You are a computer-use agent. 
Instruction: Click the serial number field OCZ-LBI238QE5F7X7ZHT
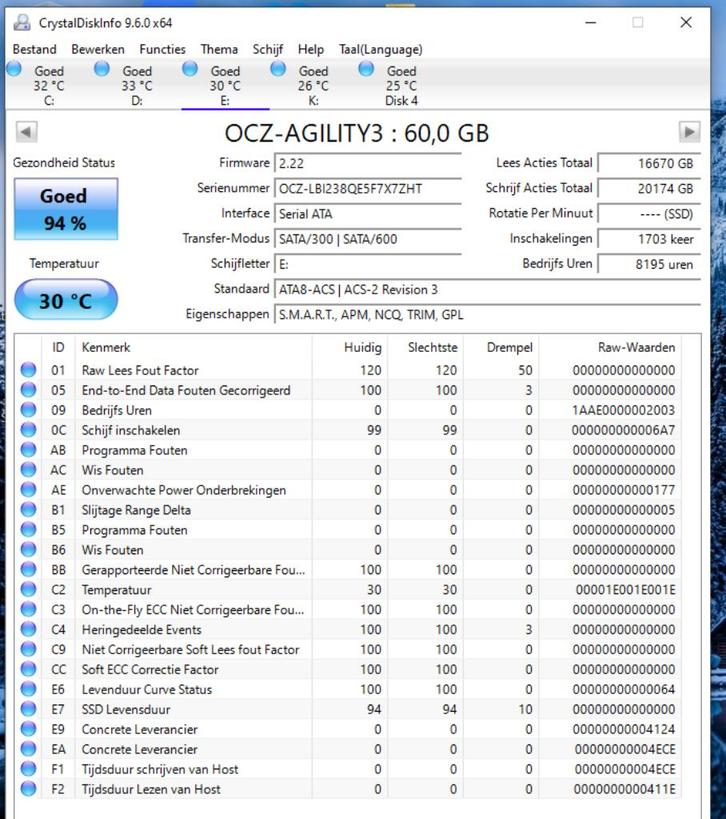click(368, 188)
